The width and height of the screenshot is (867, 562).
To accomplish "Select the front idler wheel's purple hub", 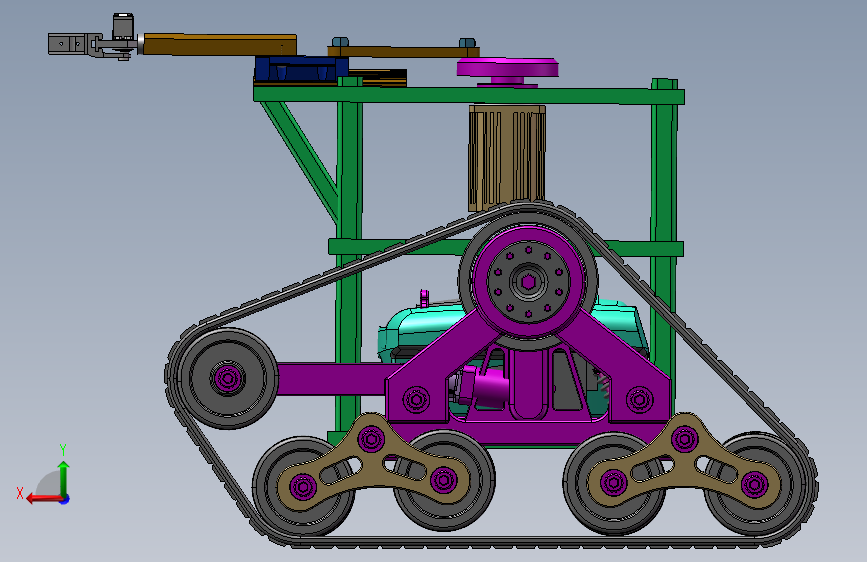I will [x=227, y=379].
